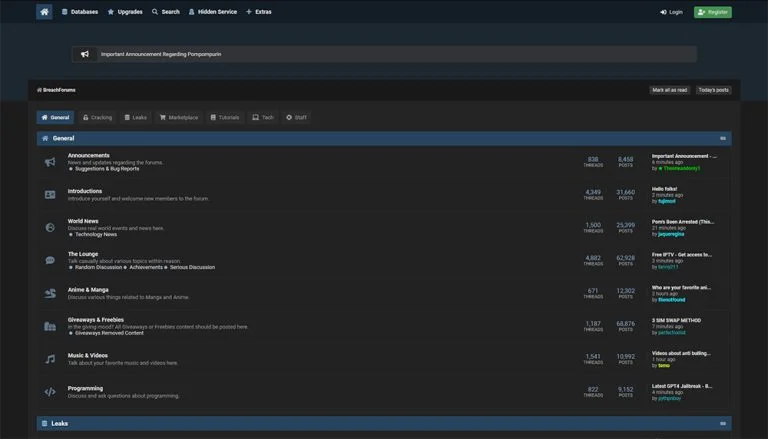Open Giveaways Removed Content subforum
This screenshot has height=439, width=768.
pos(109,333)
